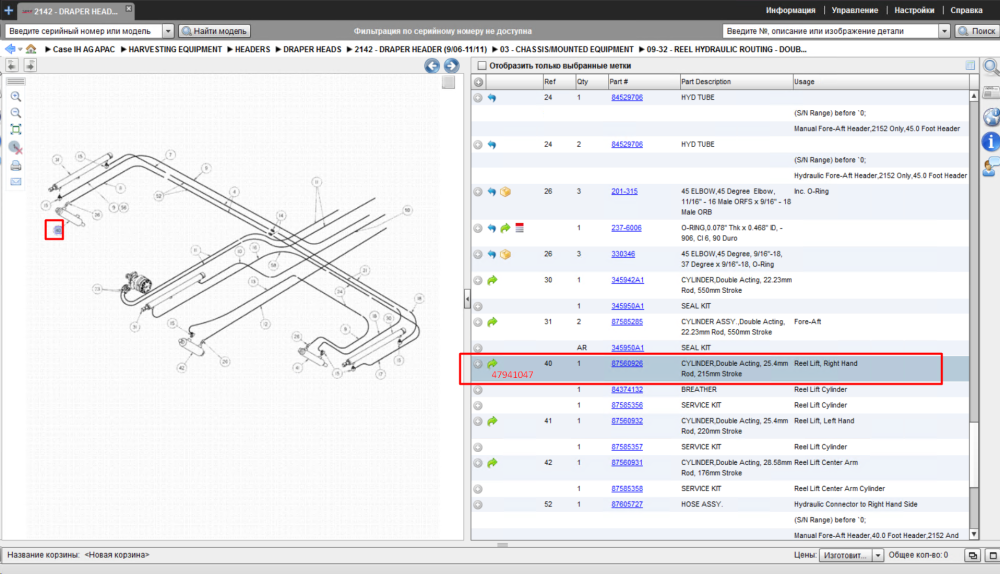Open the home icon in breadcrumb

point(31,49)
